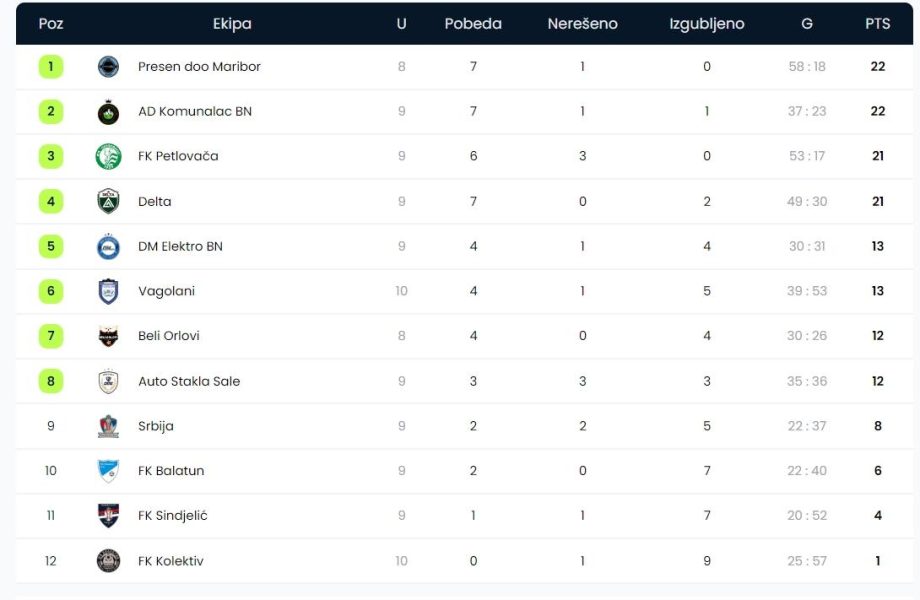Click the green position 8 badge
Viewport: 920px width, 600px height.
point(51,381)
